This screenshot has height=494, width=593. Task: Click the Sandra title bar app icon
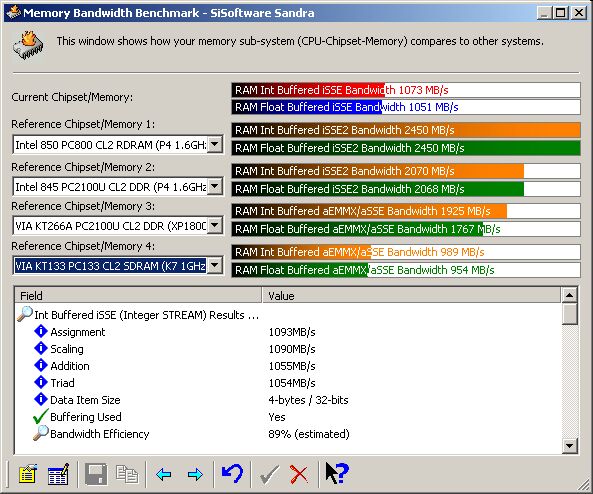[13, 12]
